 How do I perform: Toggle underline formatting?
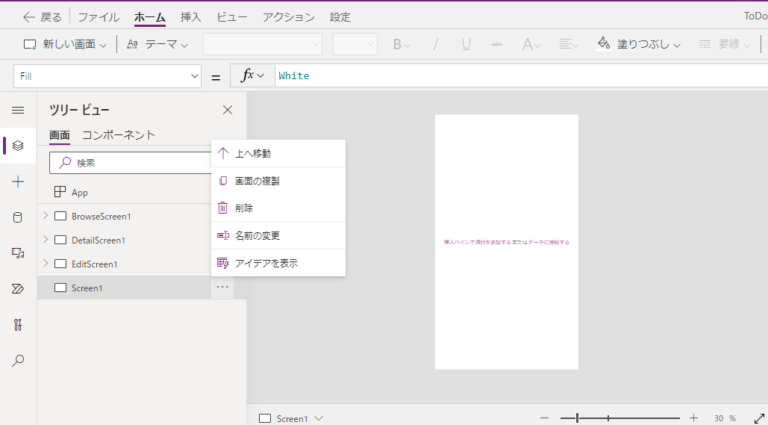coord(466,45)
